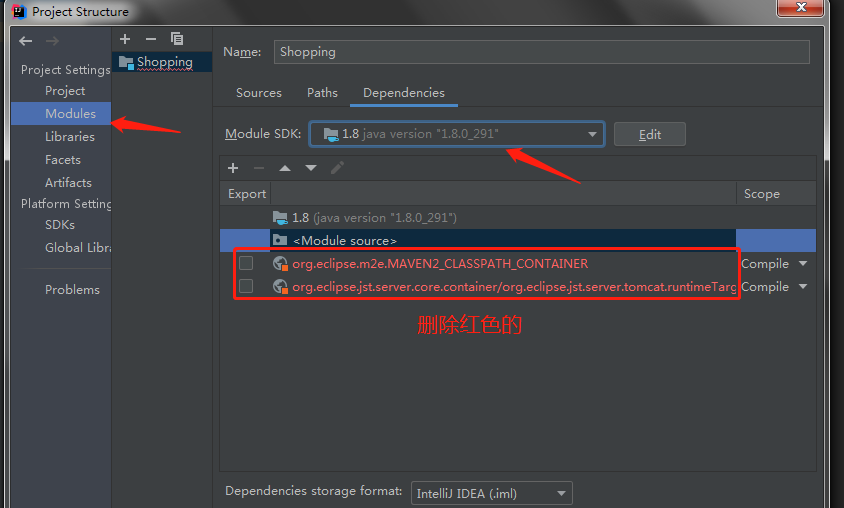Screen dimensions: 844x508
Task: Edit dependency with the pencil icon
Action: [337, 168]
